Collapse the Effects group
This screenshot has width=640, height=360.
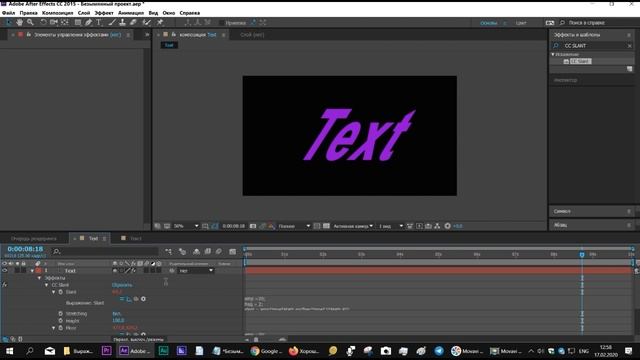pyautogui.click(x=40, y=278)
